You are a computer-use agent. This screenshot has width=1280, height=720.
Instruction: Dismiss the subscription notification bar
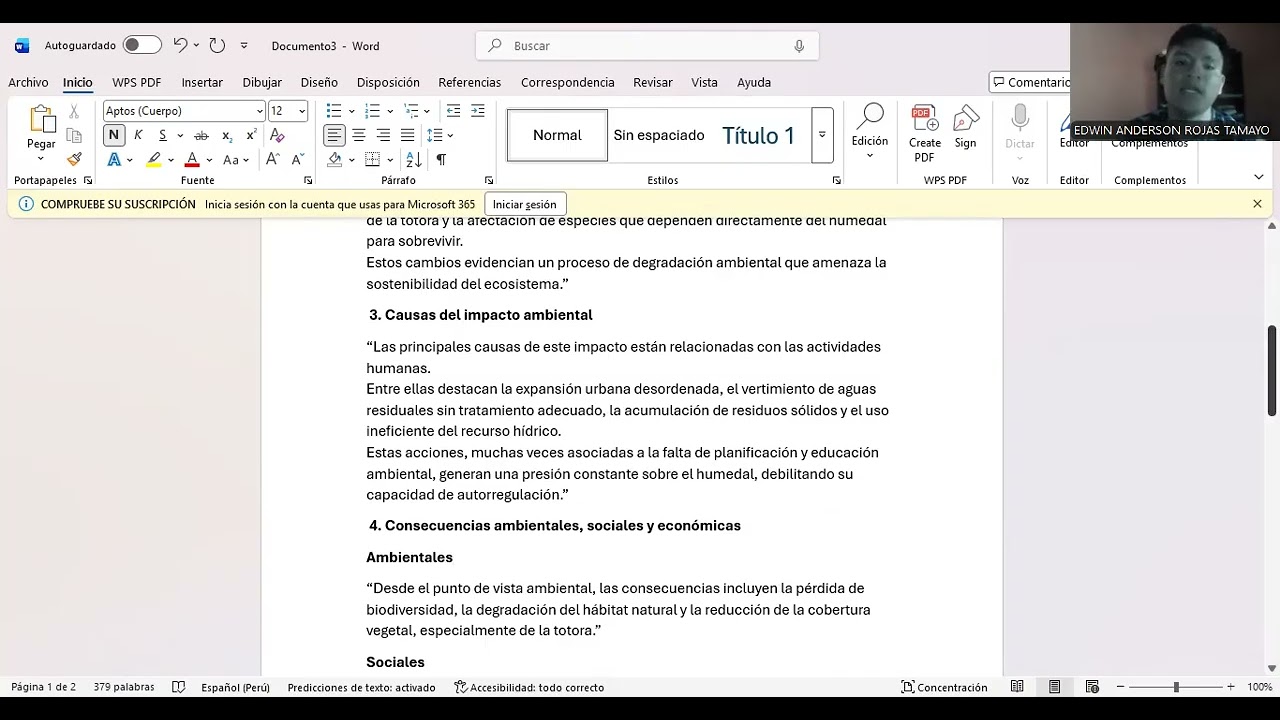tap(1257, 204)
